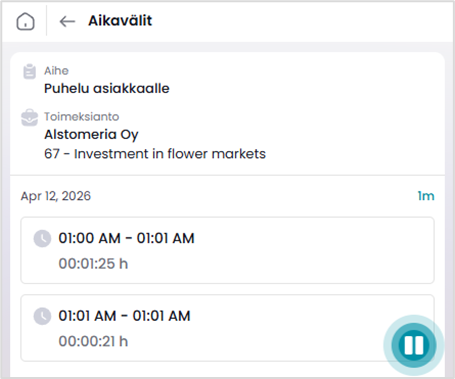Screen dimensions: 455x379
Task: Click the clipboard icon beside Aihe
Action: (x=29, y=71)
